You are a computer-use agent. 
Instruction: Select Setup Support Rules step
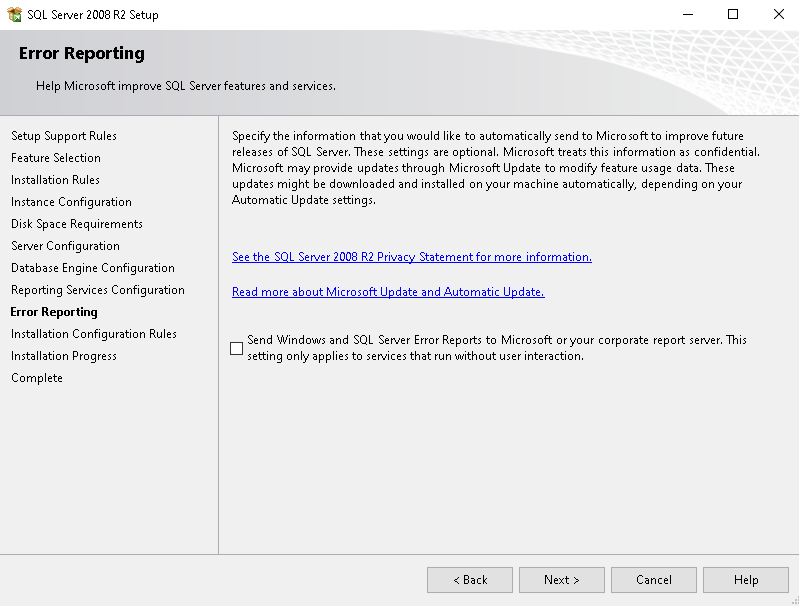coord(64,136)
